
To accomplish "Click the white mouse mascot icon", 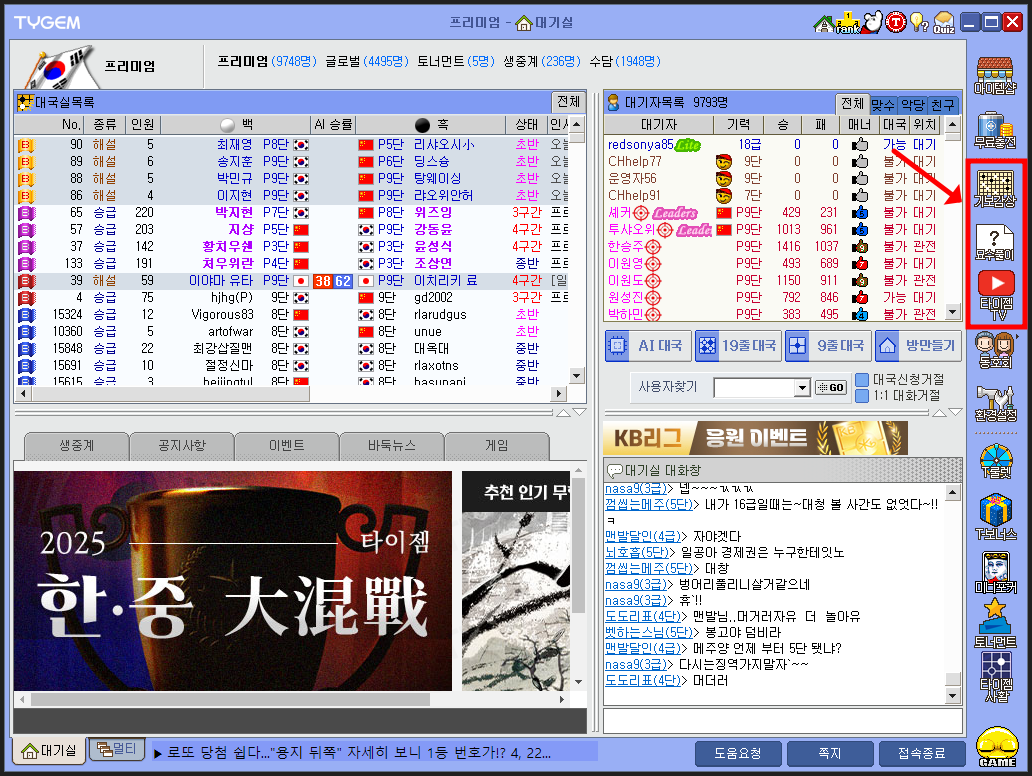I will (x=872, y=22).
